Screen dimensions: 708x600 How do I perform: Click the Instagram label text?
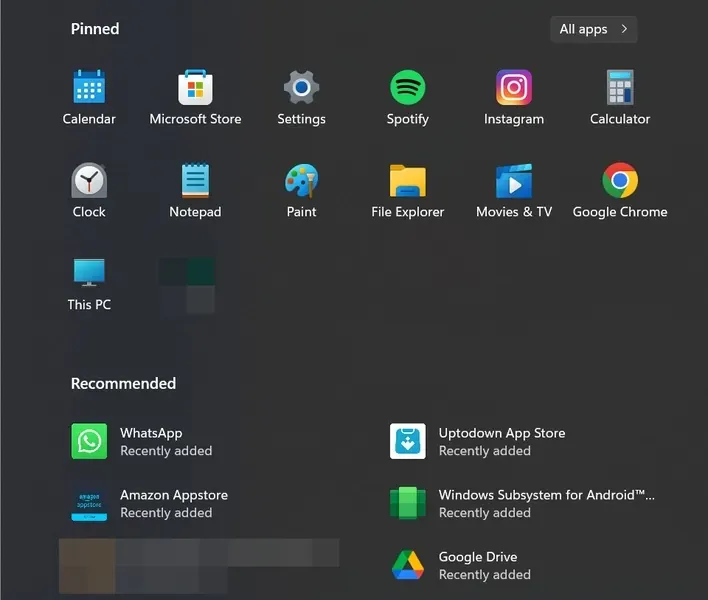tap(514, 119)
